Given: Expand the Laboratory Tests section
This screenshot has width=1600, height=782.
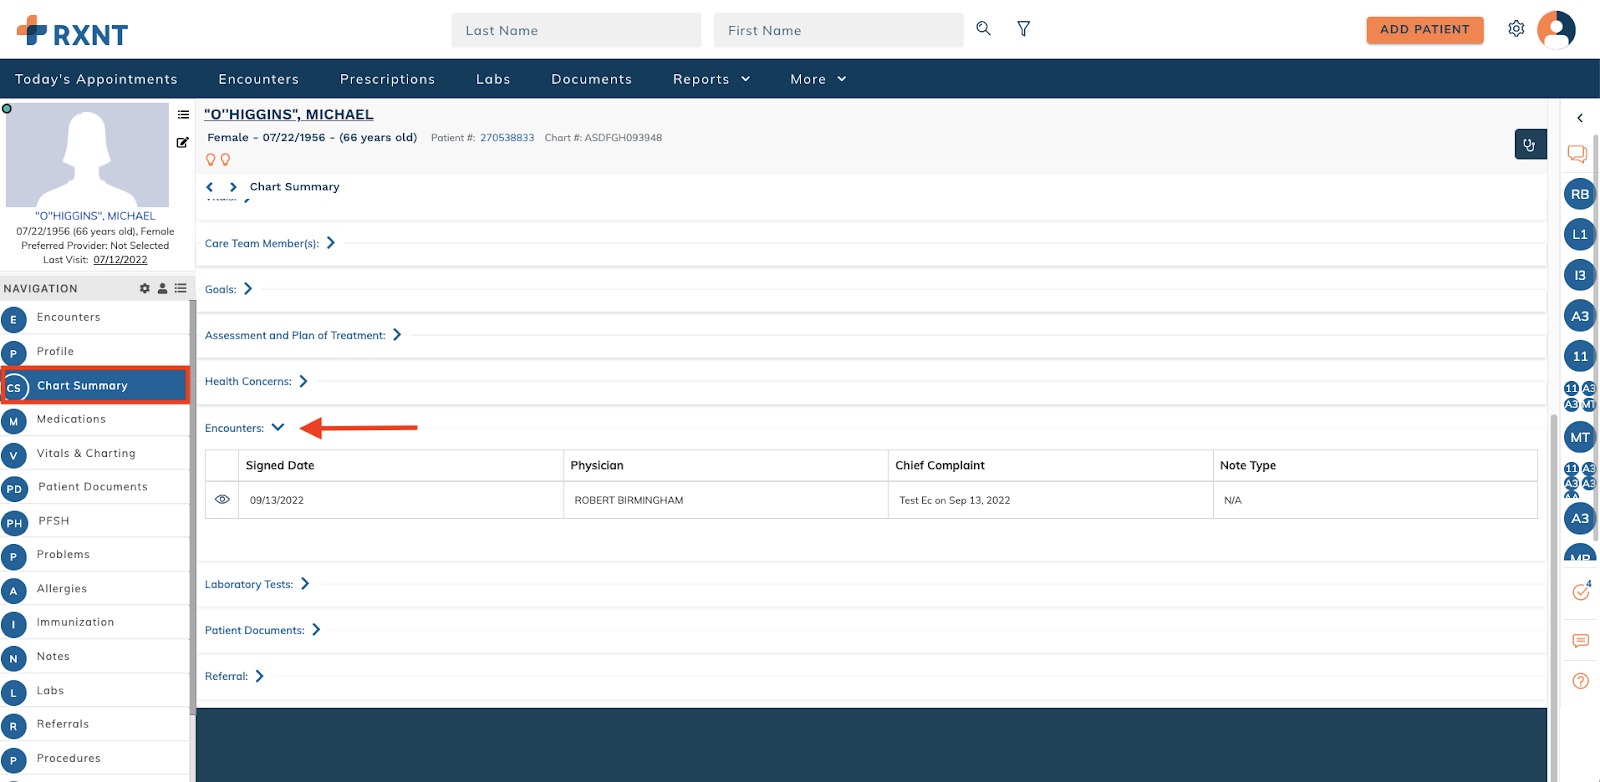Looking at the screenshot, I should coord(305,584).
